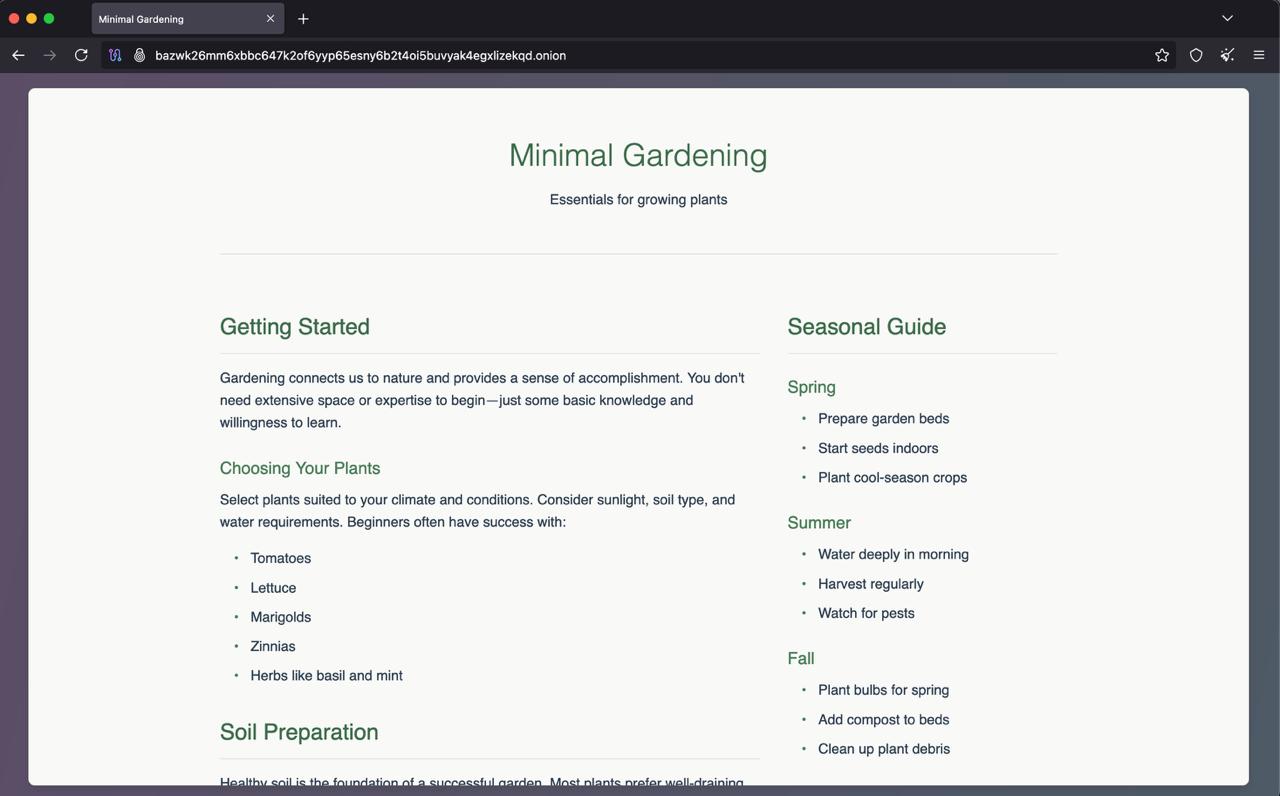Open security level settings via shield icon

coord(1195,55)
